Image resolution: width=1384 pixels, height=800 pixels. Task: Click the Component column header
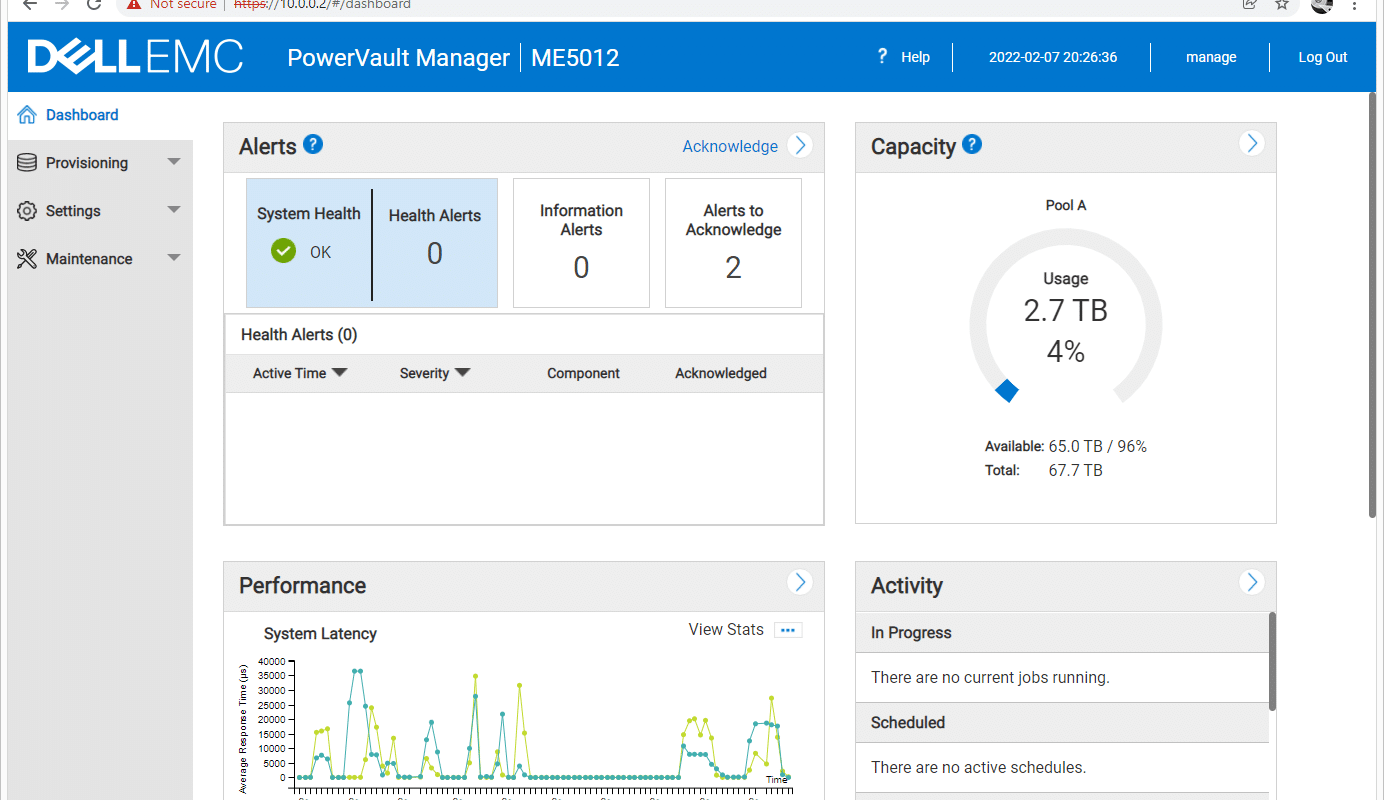[583, 373]
